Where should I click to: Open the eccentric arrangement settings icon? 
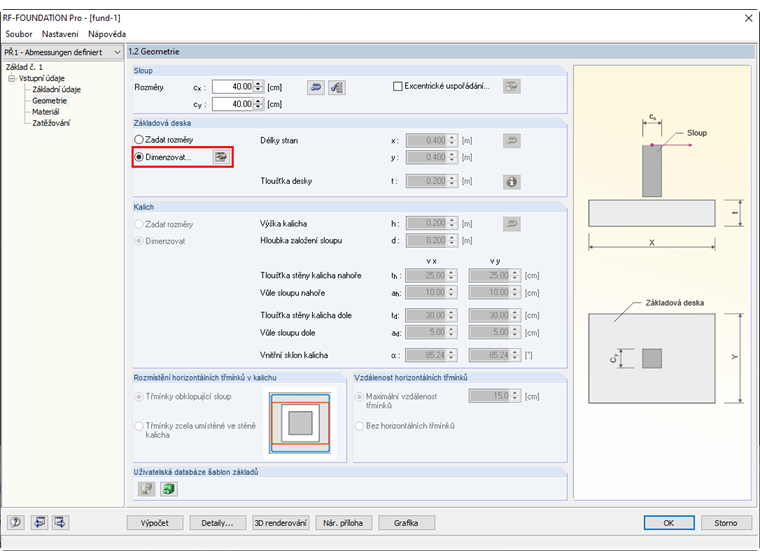511,87
